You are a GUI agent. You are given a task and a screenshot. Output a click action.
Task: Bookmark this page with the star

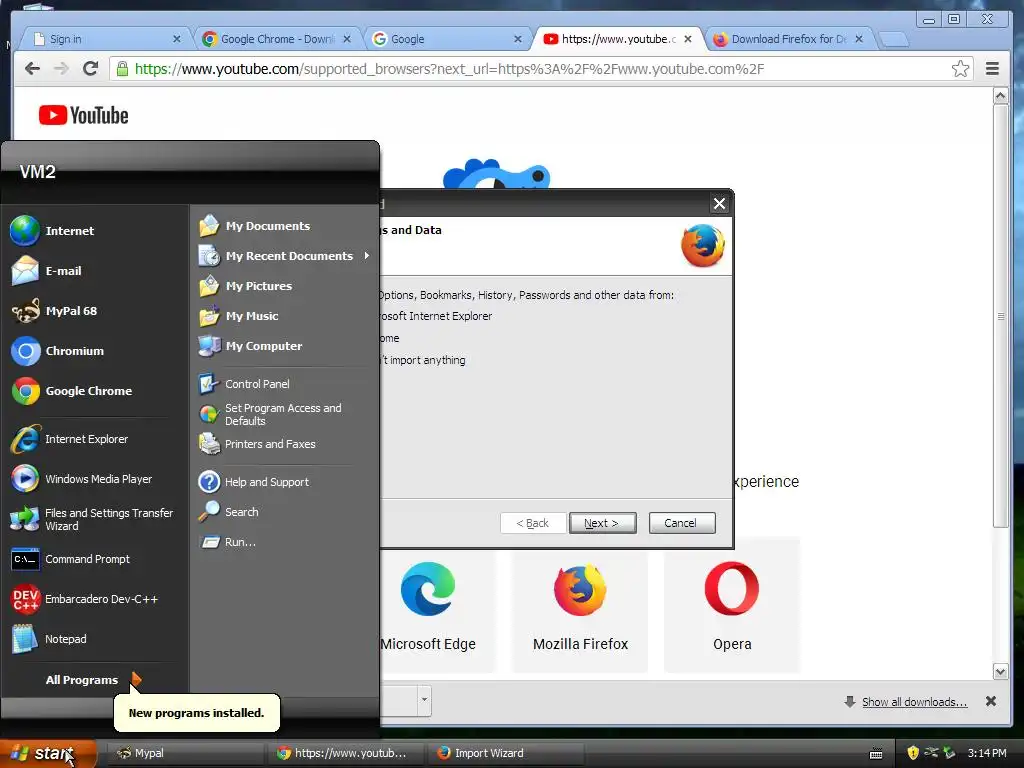960,69
